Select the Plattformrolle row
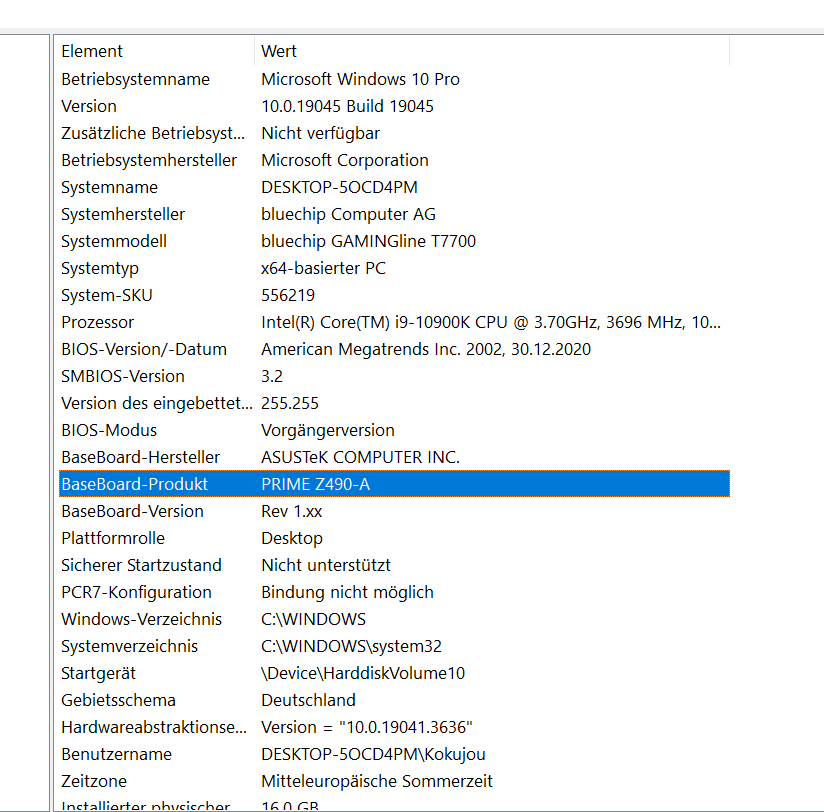 pyautogui.click(x=394, y=538)
